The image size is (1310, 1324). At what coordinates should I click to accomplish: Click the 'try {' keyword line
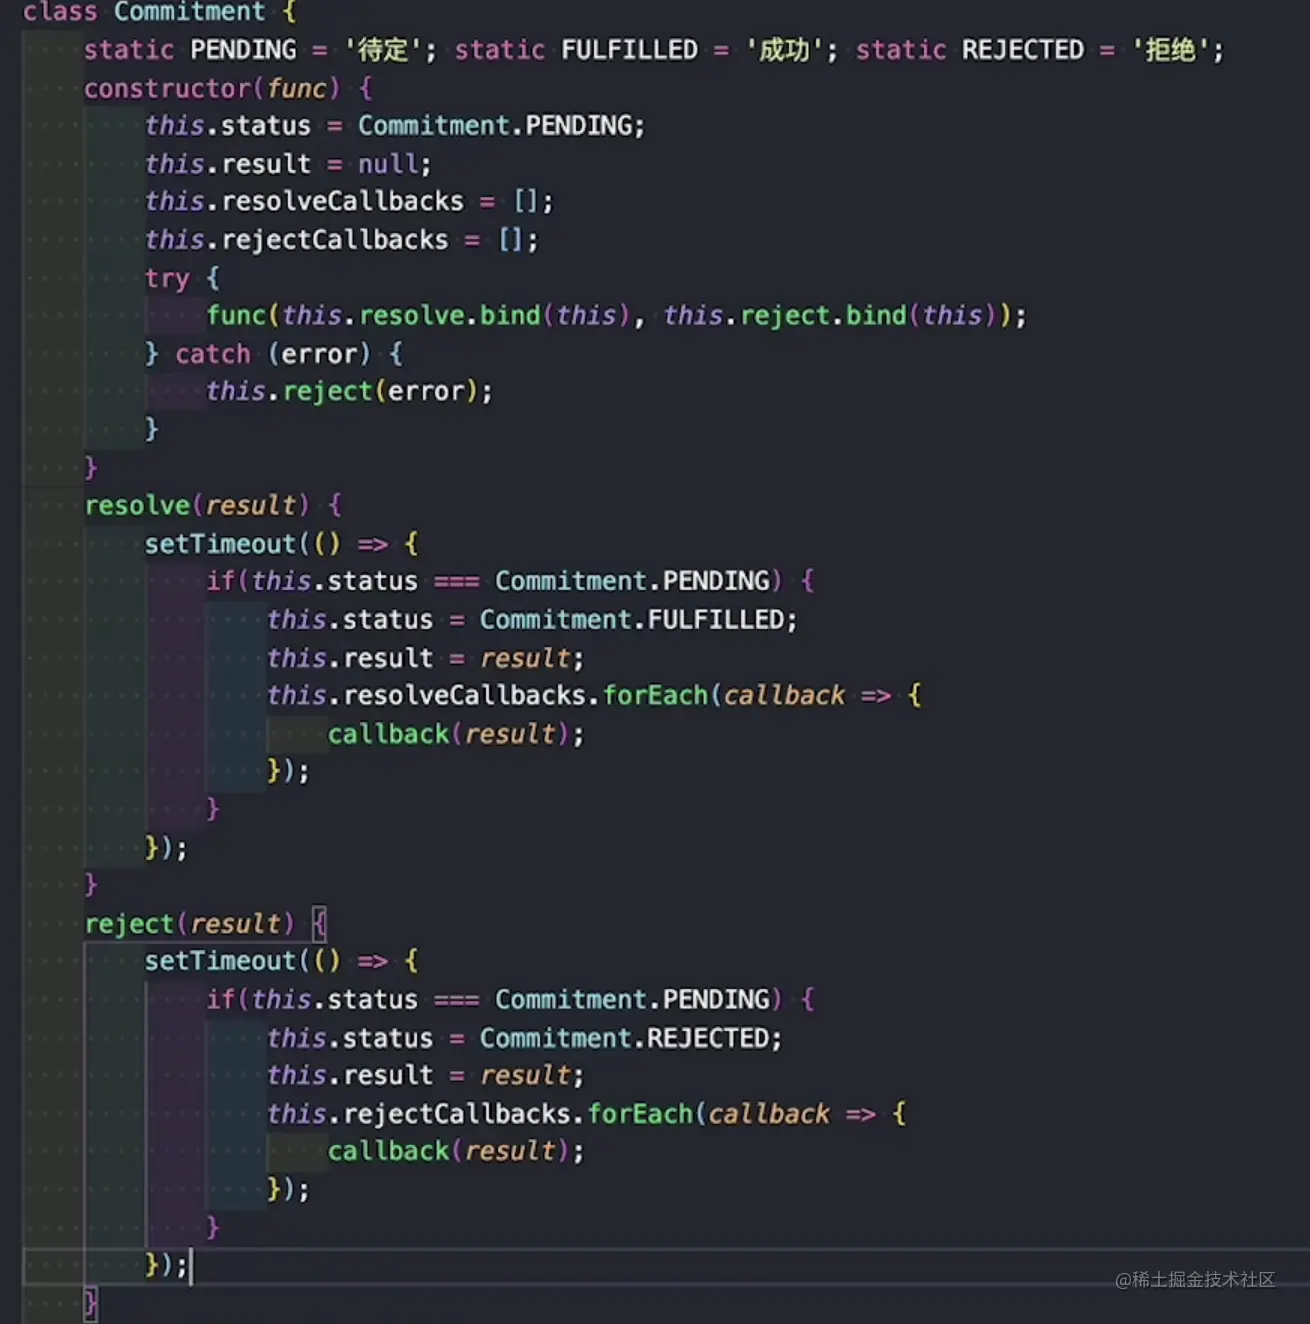(182, 278)
